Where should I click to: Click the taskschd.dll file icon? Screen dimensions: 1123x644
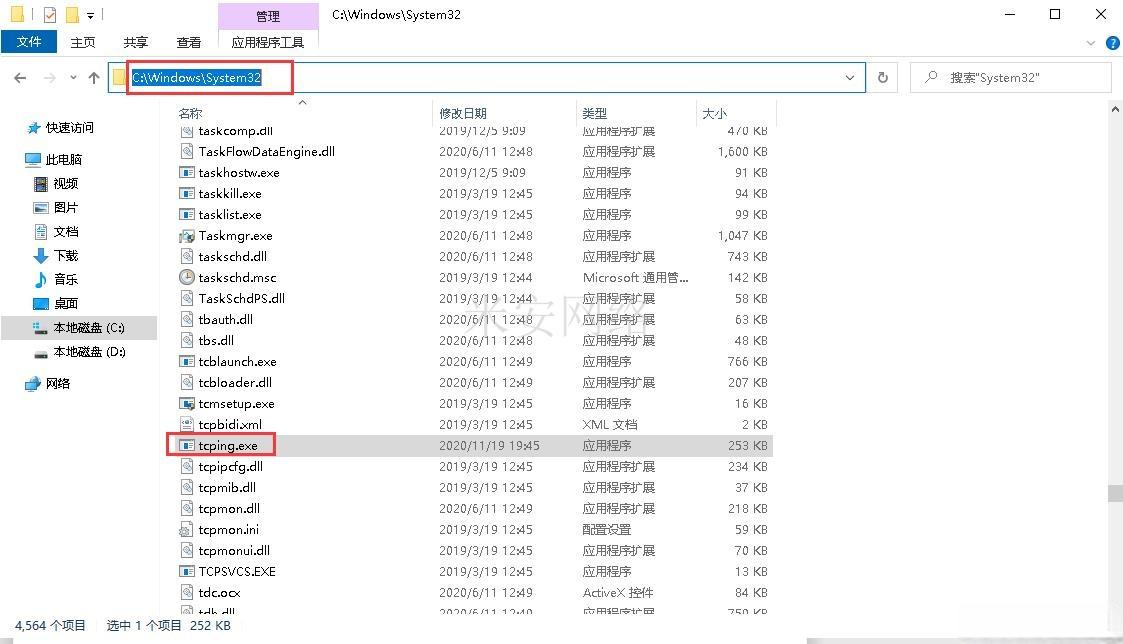186,256
